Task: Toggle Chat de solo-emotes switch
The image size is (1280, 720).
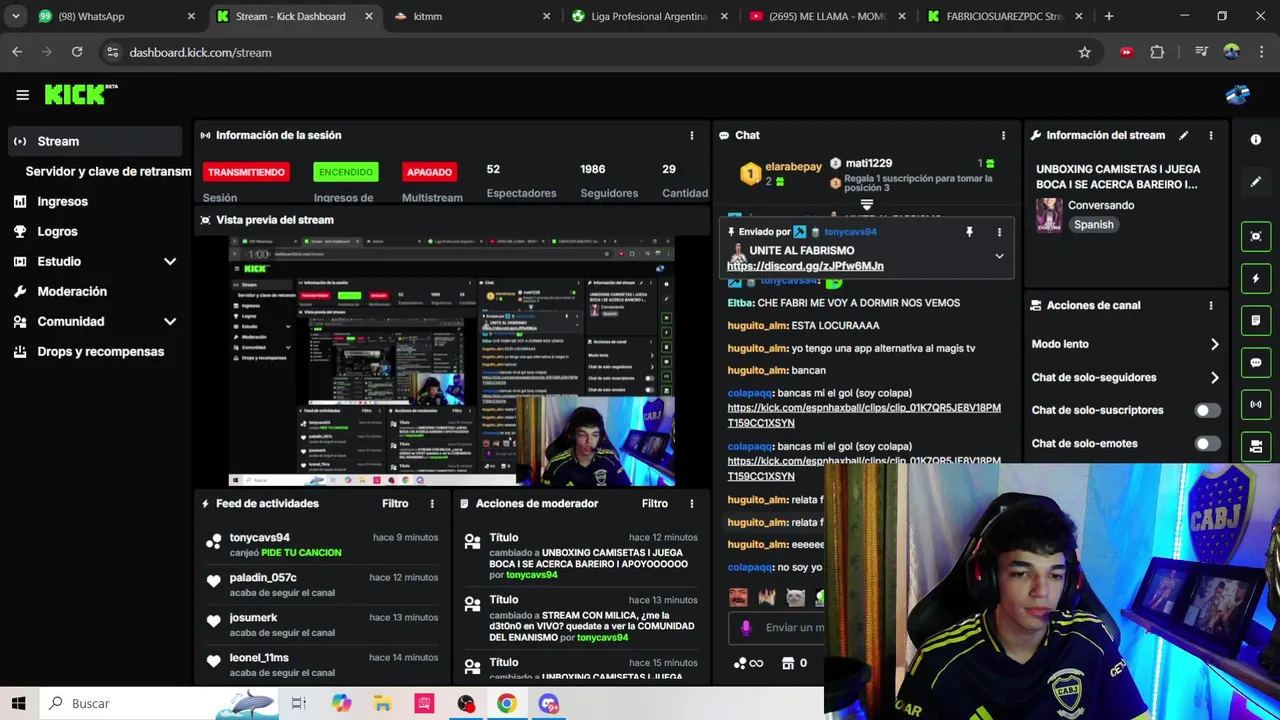Action: pos(1207,443)
